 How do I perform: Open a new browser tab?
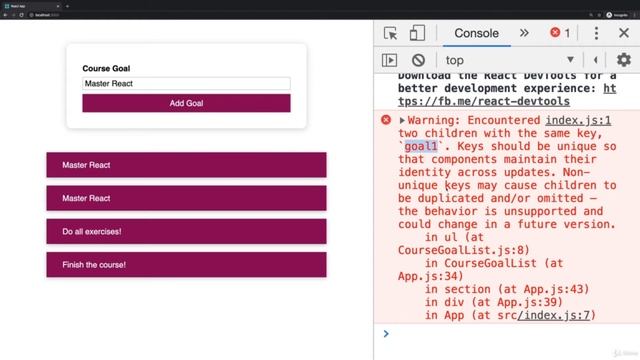[x=67, y=6]
